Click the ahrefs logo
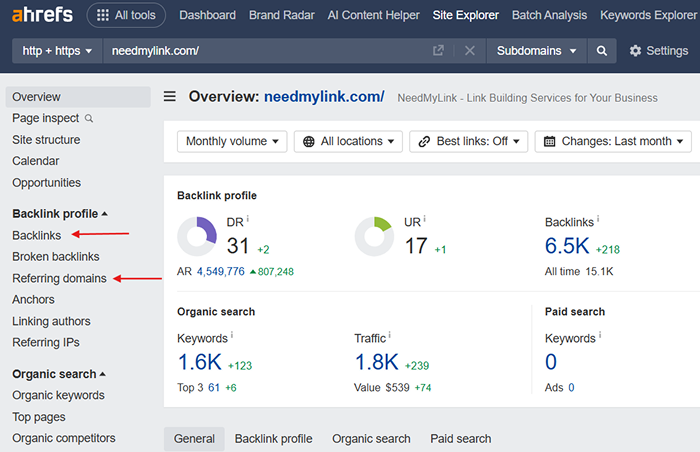700x452 pixels. pyautogui.click(x=42, y=15)
